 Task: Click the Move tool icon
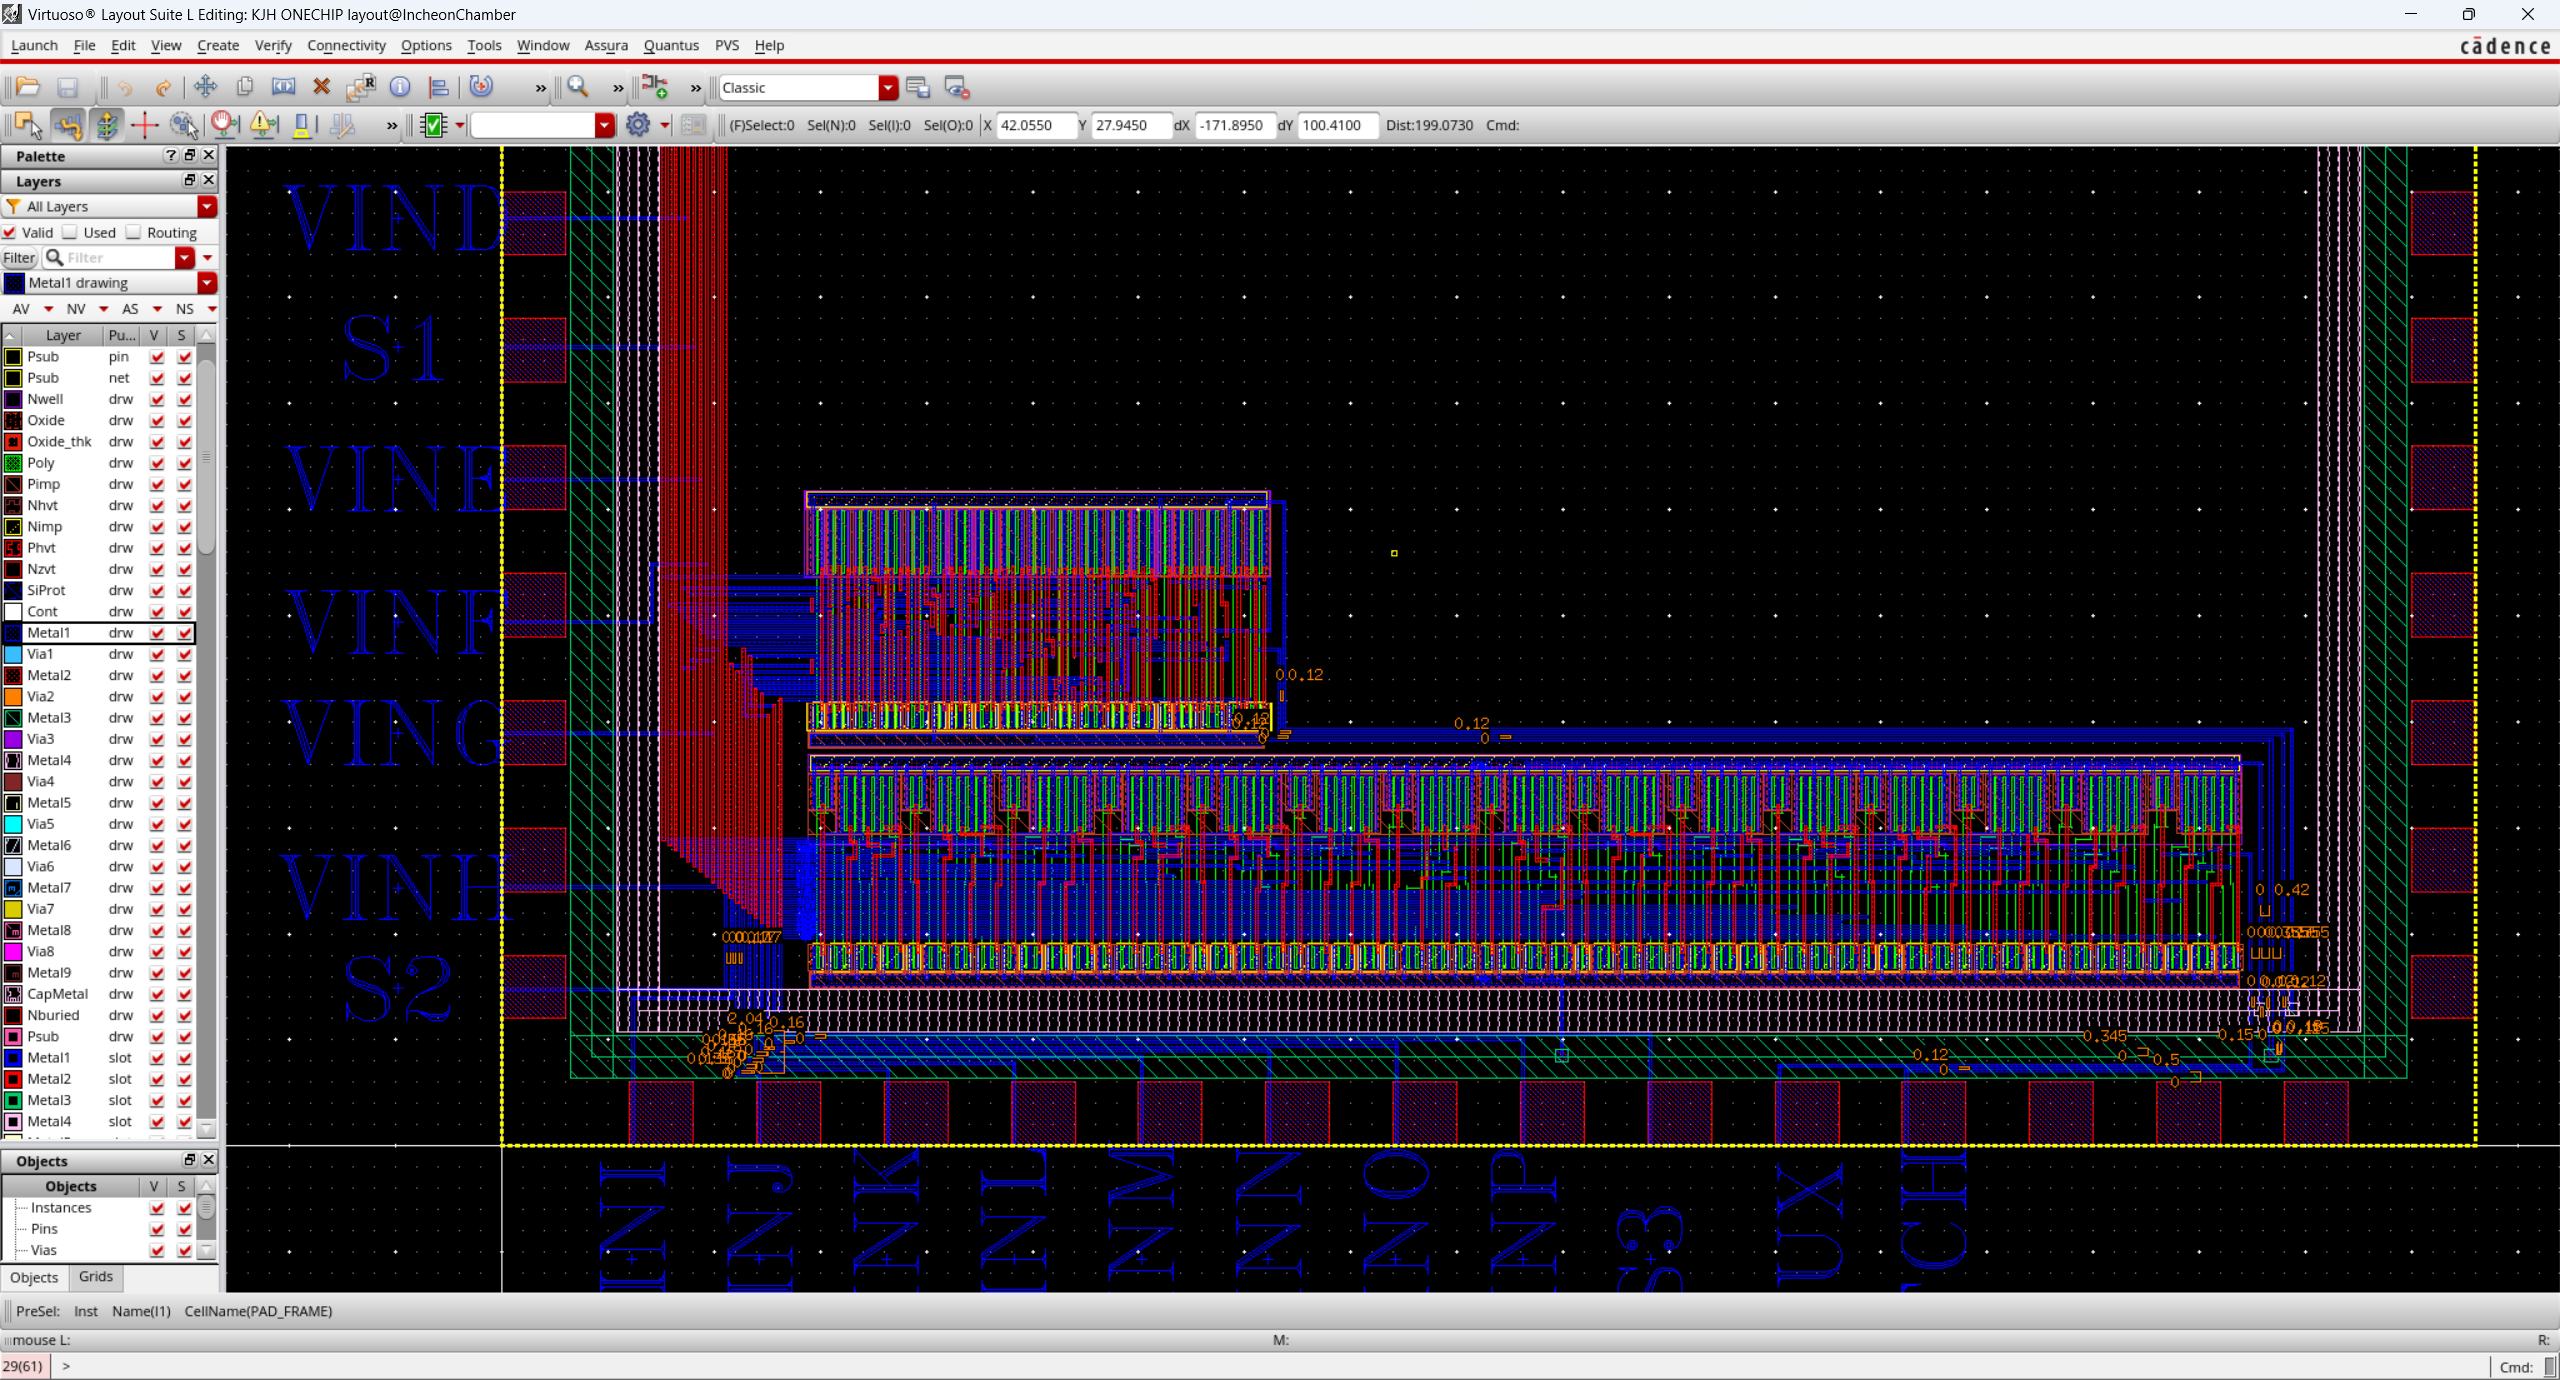pos(205,87)
